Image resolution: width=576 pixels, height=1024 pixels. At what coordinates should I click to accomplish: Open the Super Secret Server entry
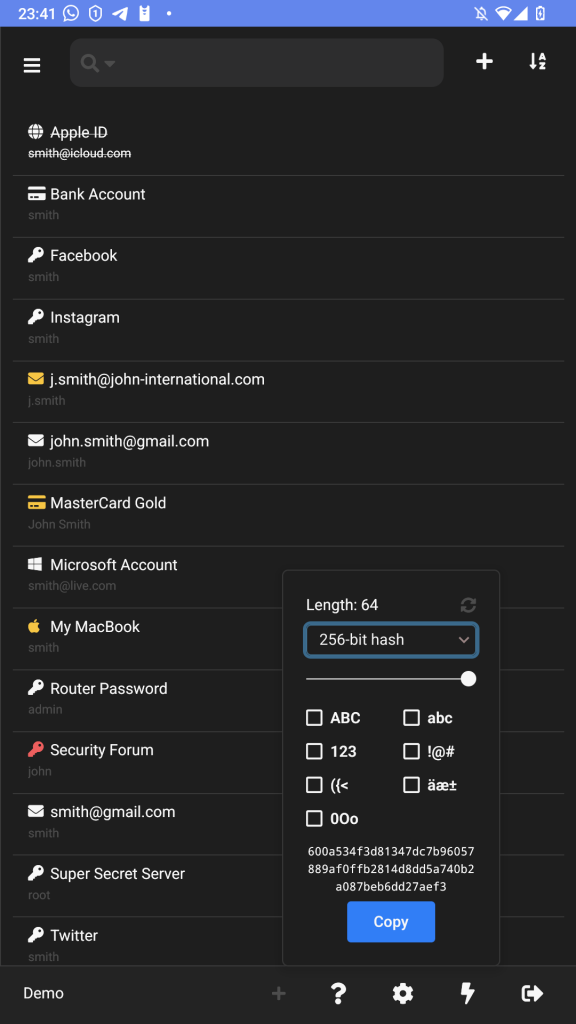[150, 886]
